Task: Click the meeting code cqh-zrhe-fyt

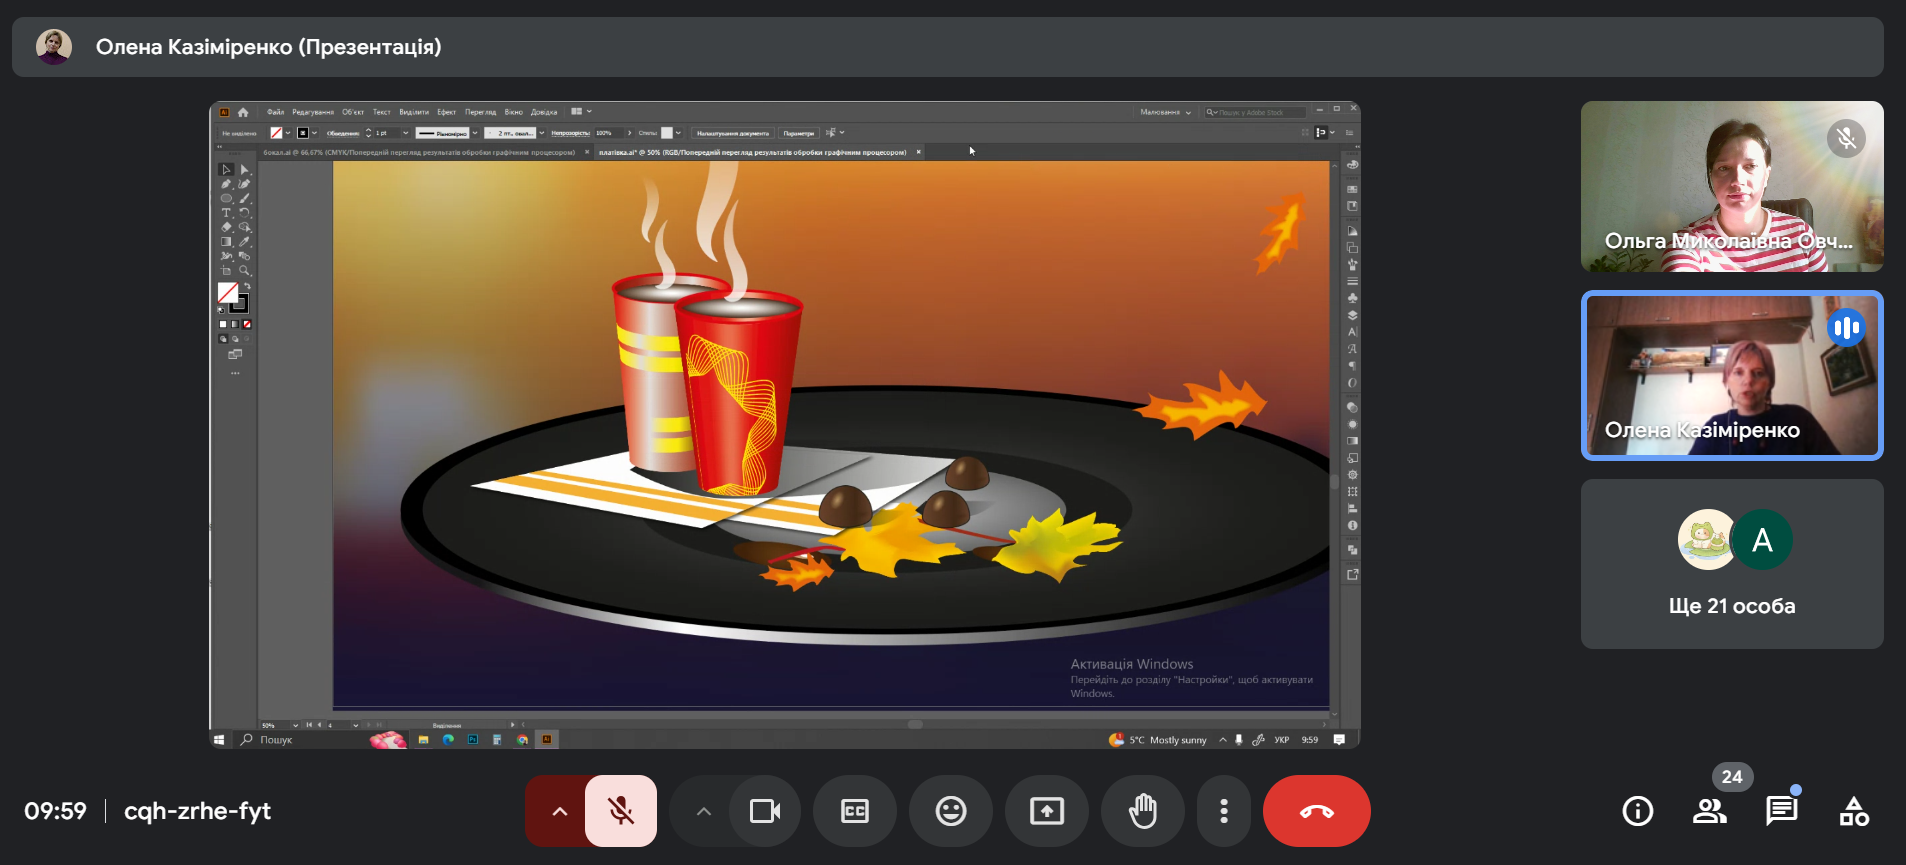Action: (197, 811)
